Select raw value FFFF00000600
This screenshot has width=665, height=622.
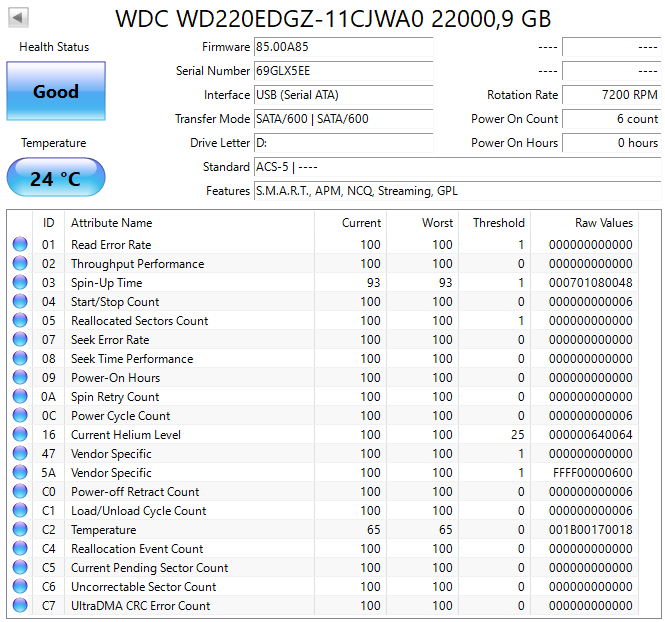point(592,473)
